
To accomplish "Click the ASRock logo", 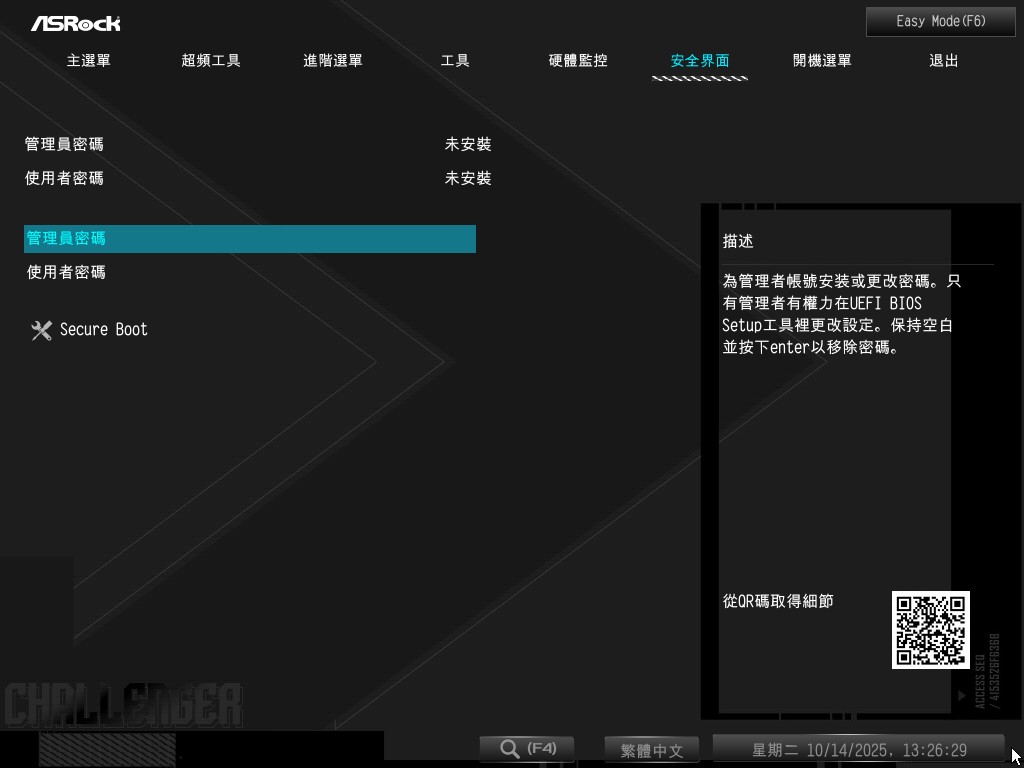I will 75,22.
